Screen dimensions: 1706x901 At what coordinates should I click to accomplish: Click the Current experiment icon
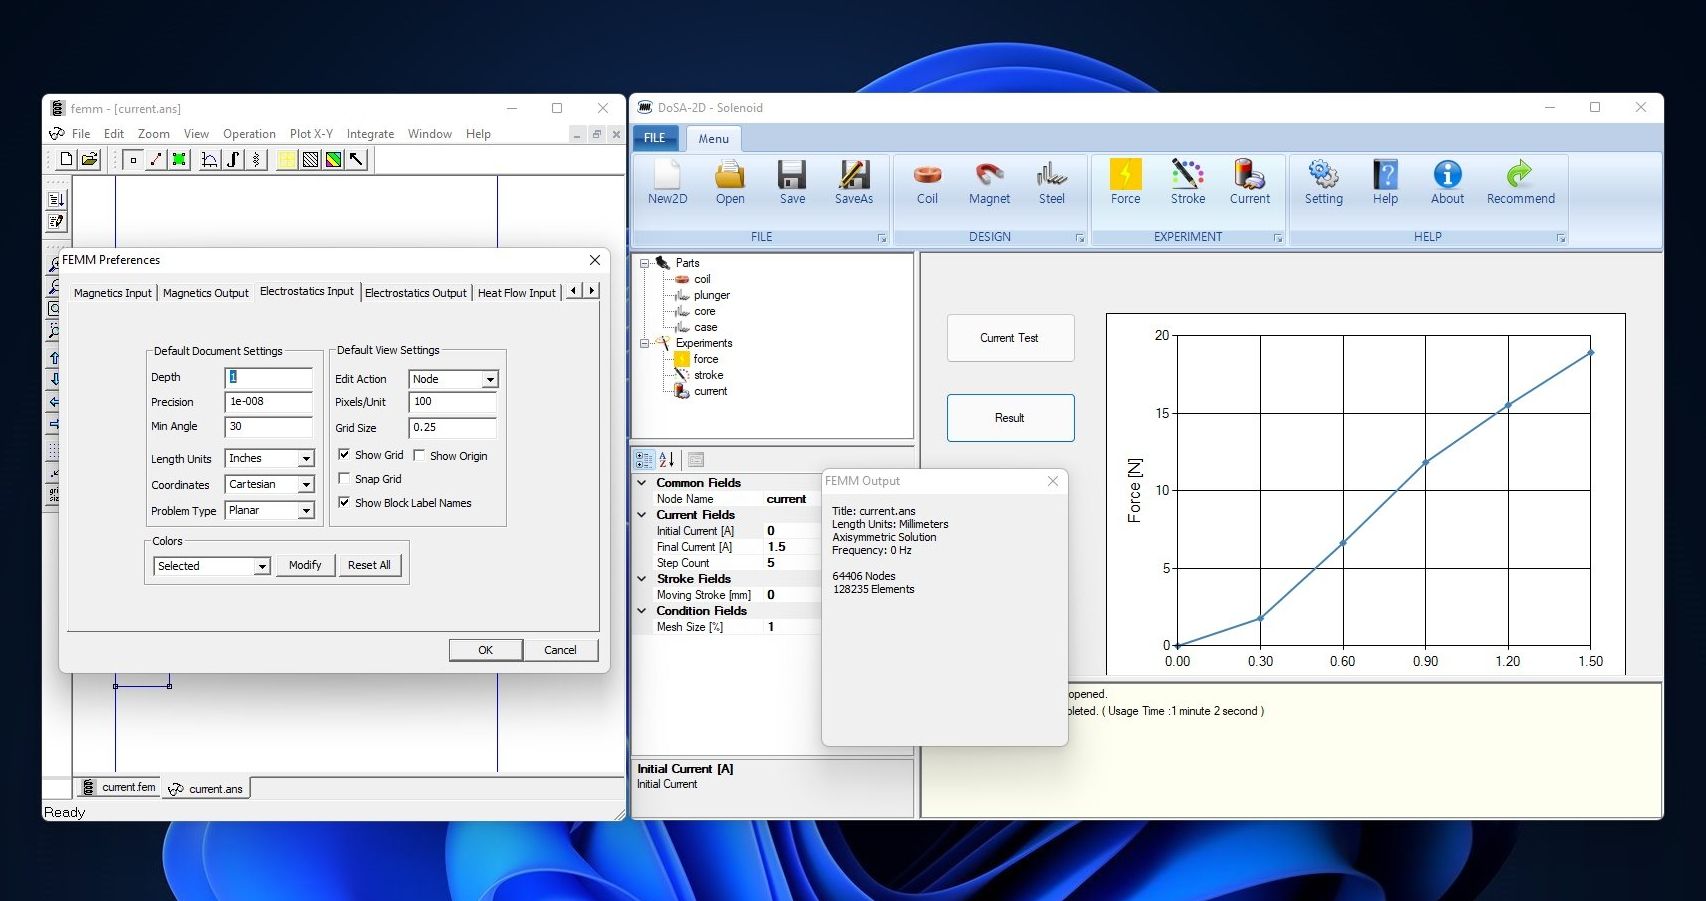(1250, 183)
